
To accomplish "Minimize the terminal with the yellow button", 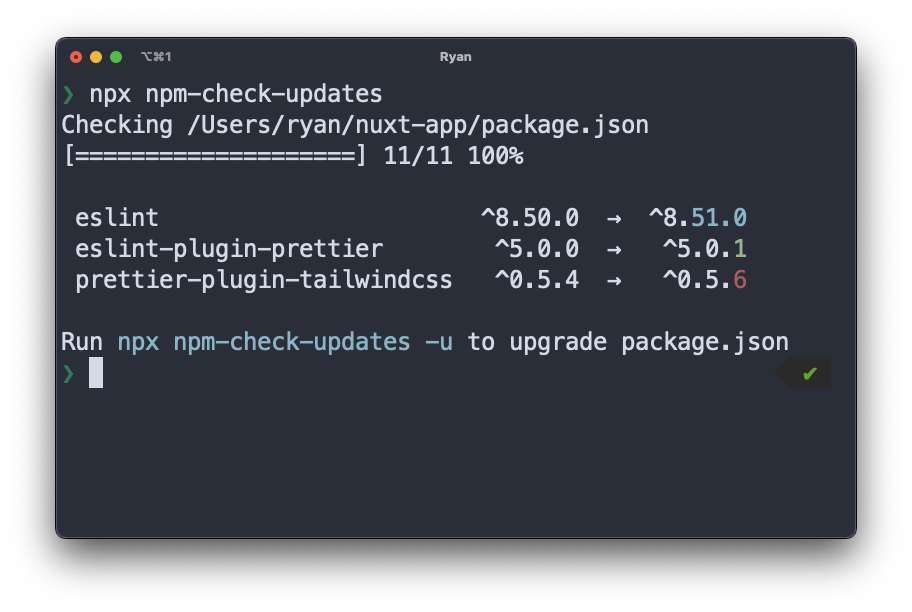I will pyautogui.click(x=96, y=57).
